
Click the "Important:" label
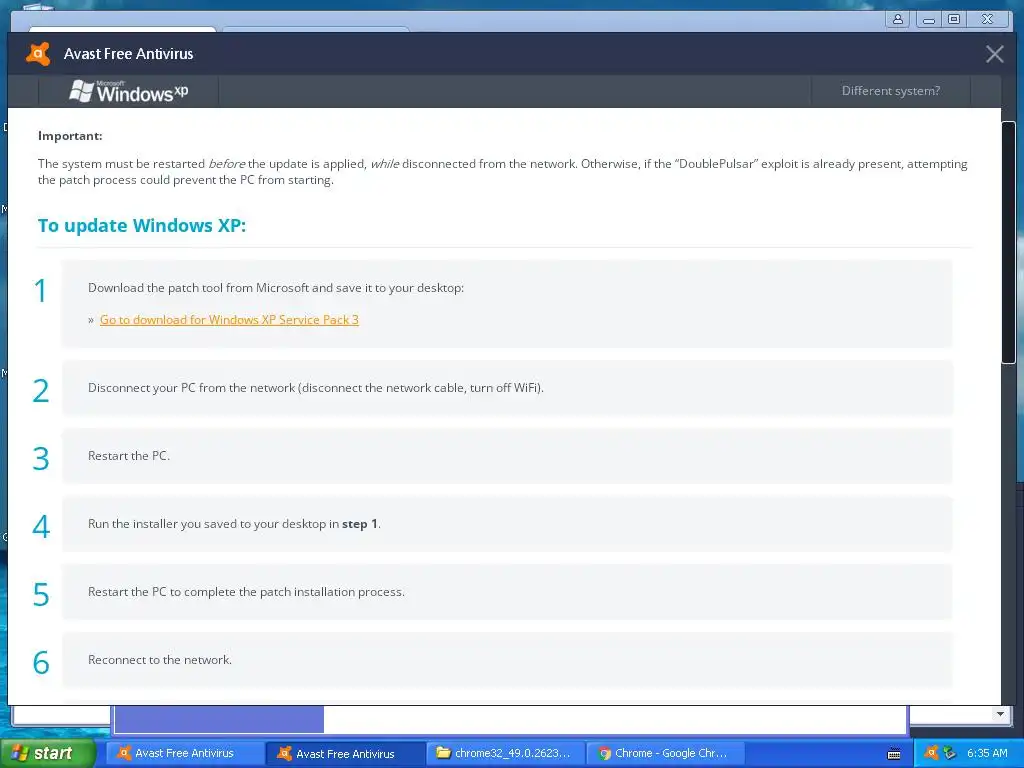click(x=70, y=136)
